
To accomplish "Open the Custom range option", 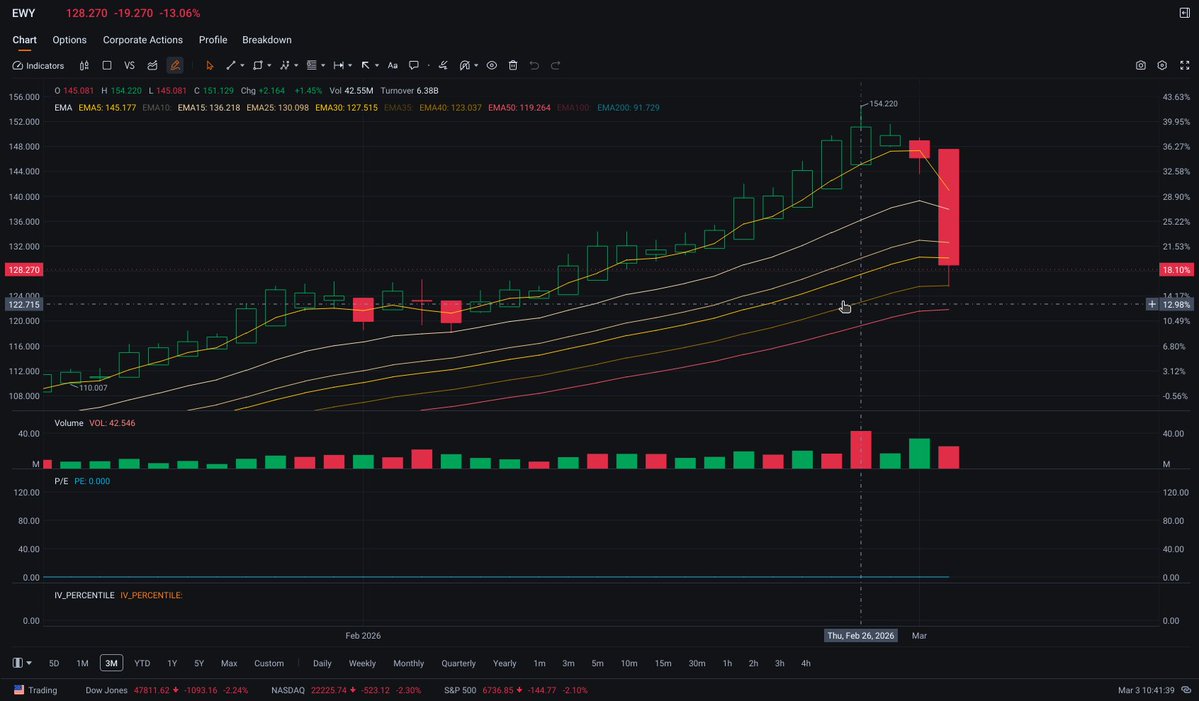I will [x=269, y=664].
